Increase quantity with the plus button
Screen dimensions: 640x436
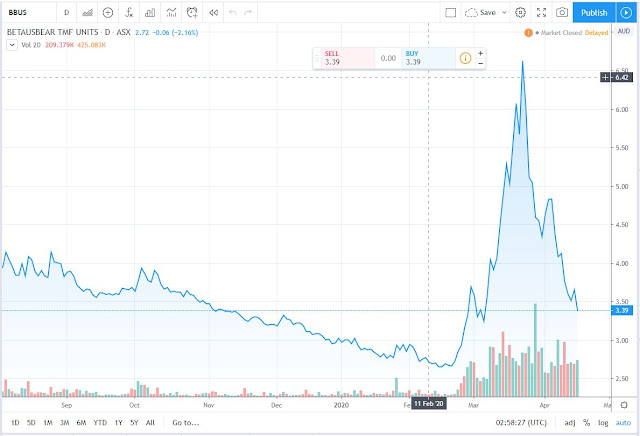[x=480, y=53]
